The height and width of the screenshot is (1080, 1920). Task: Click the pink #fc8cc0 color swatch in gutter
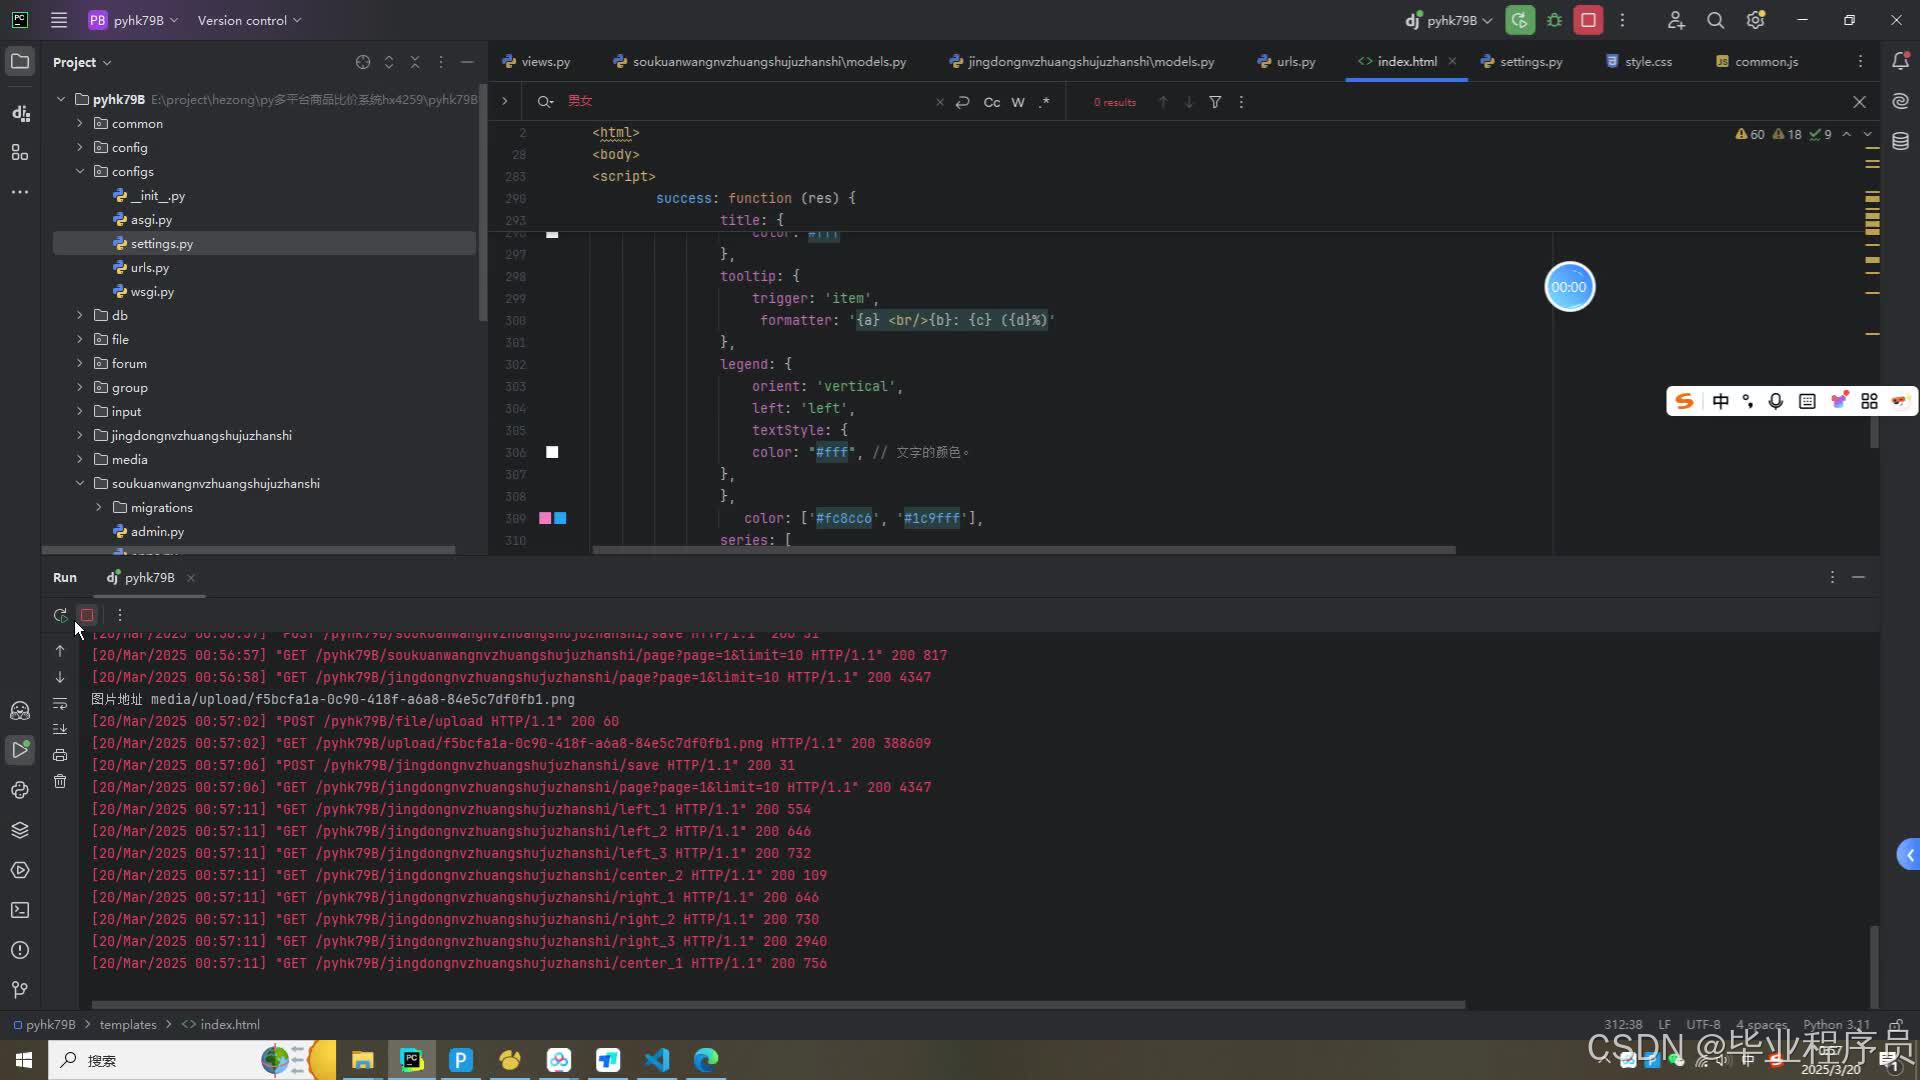click(x=545, y=518)
